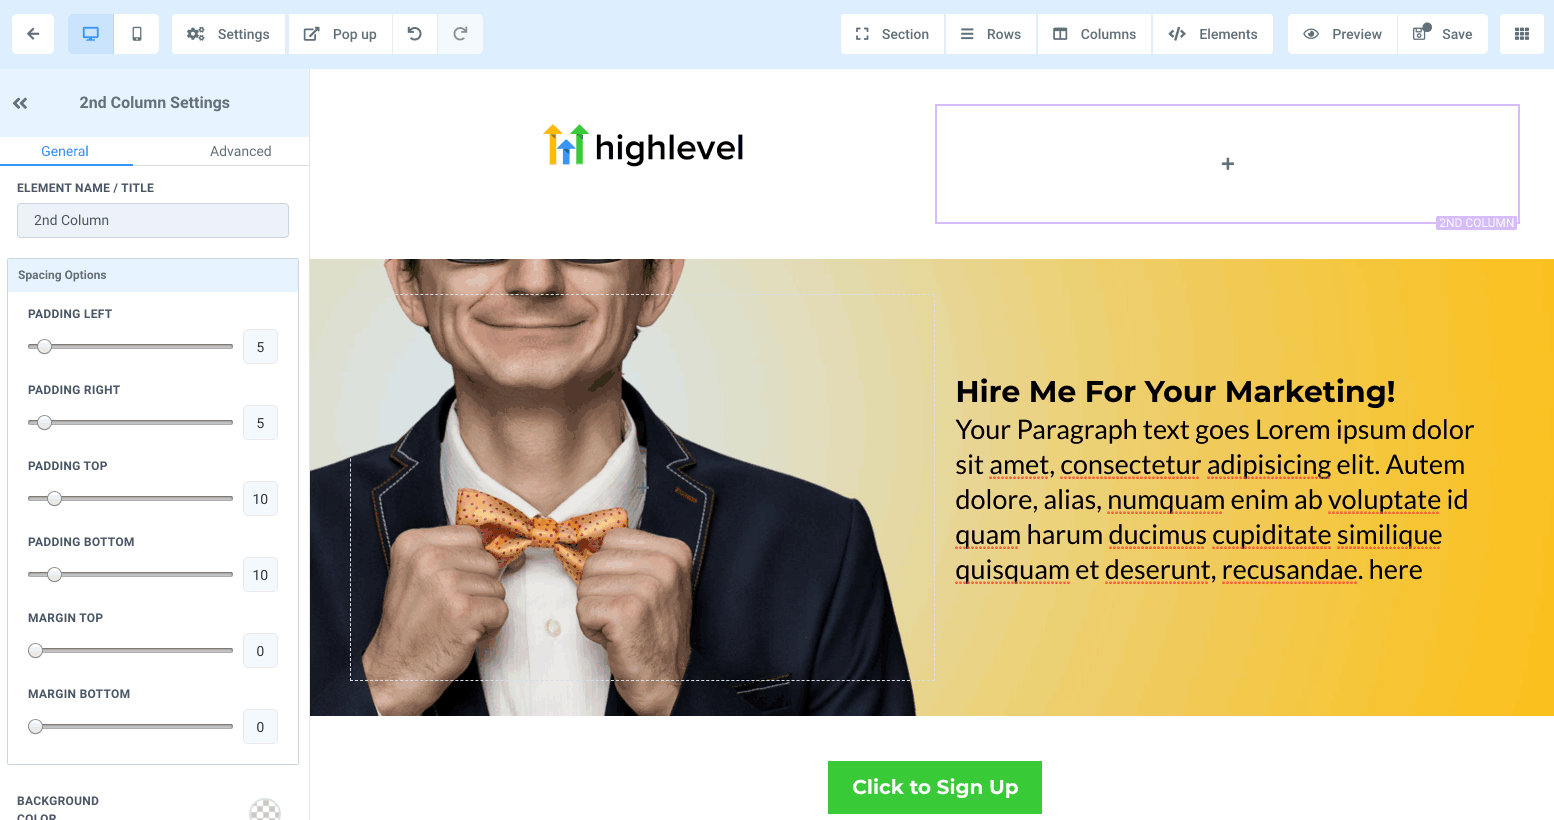Image resolution: width=1554 pixels, height=820 pixels.
Task: Open Settings in the top toolbar
Action: [229, 34]
